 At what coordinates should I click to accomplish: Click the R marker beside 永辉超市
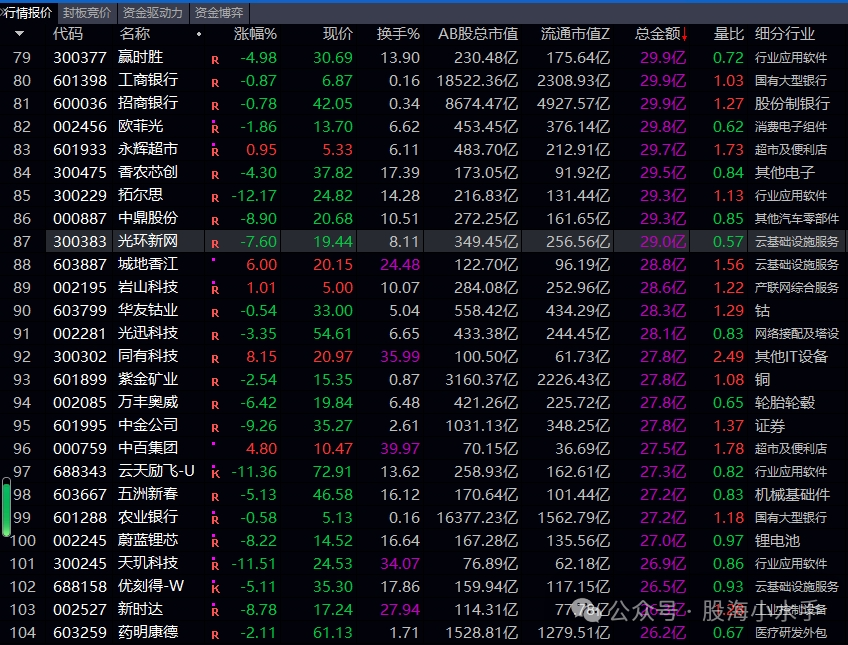point(215,151)
